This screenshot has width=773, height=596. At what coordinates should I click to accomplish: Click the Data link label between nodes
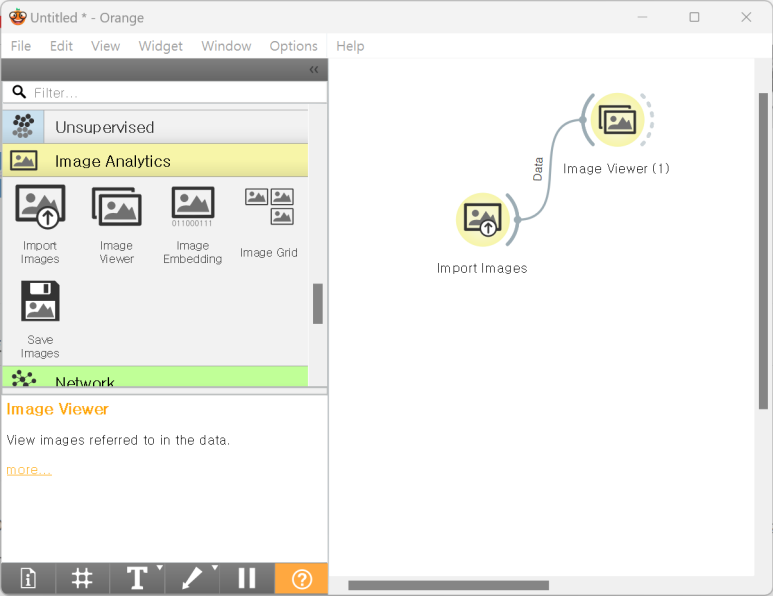[x=538, y=169]
